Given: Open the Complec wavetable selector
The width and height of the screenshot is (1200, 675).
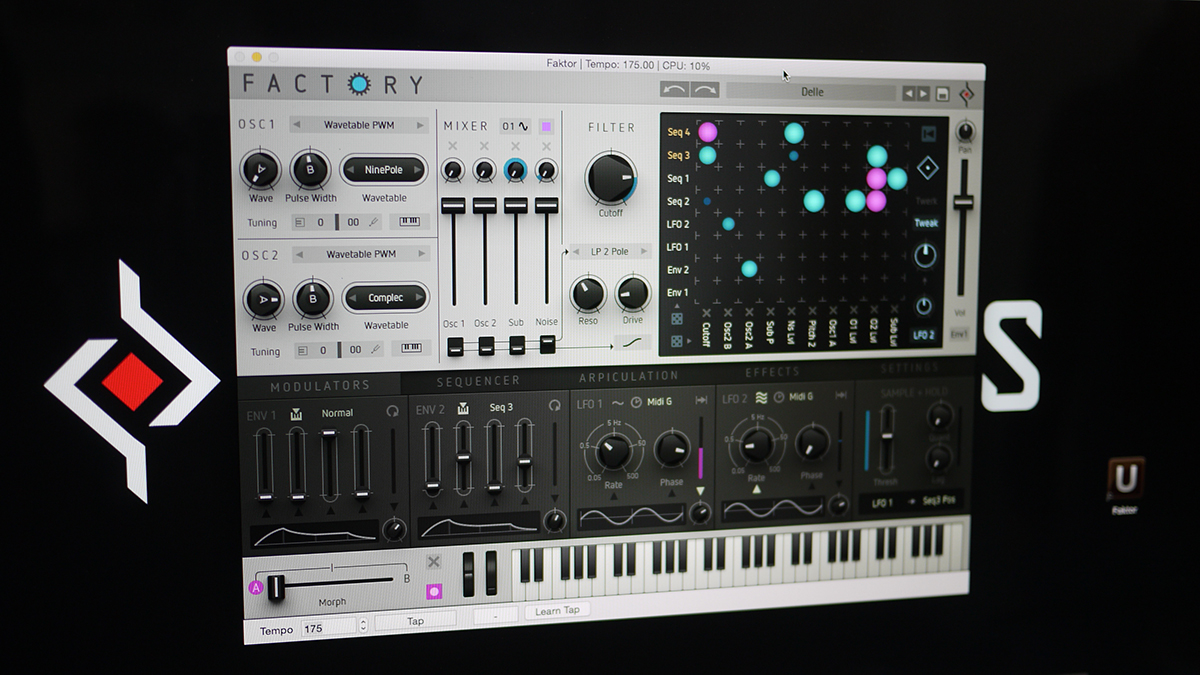Looking at the screenshot, I should tap(386, 298).
